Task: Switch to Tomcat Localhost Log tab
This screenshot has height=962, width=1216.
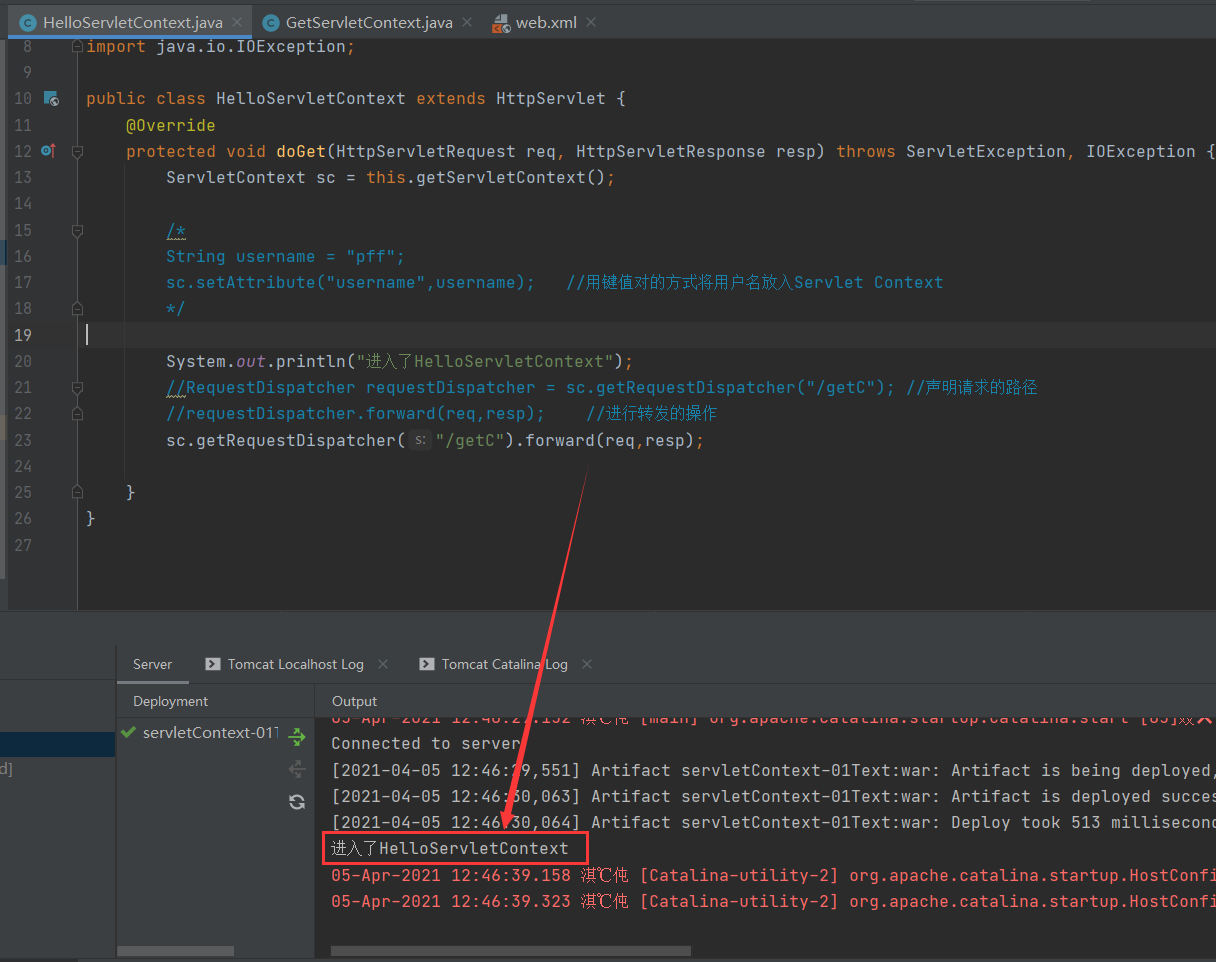Action: tap(295, 664)
